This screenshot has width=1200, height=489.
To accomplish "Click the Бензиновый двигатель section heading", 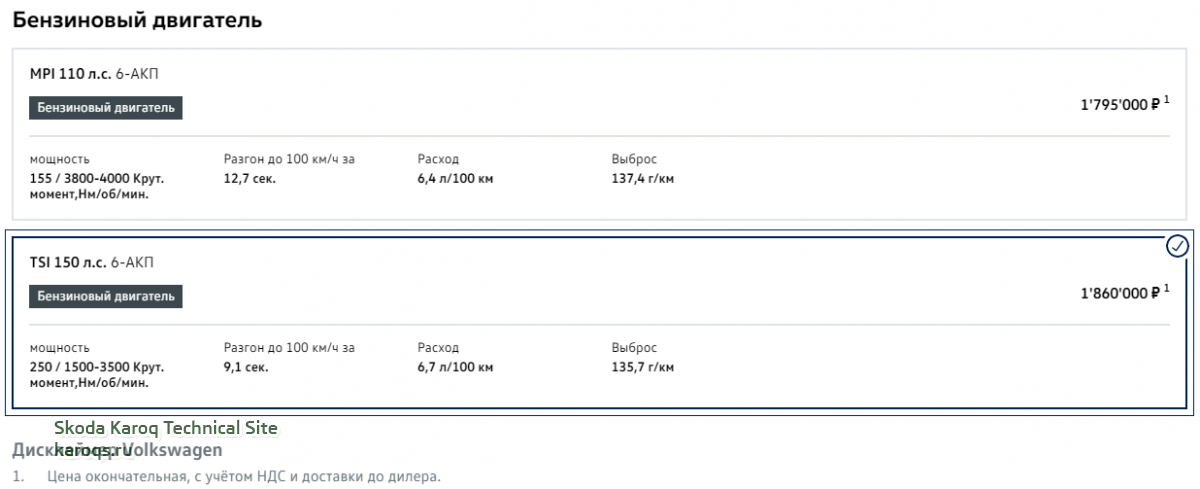I will (137, 20).
